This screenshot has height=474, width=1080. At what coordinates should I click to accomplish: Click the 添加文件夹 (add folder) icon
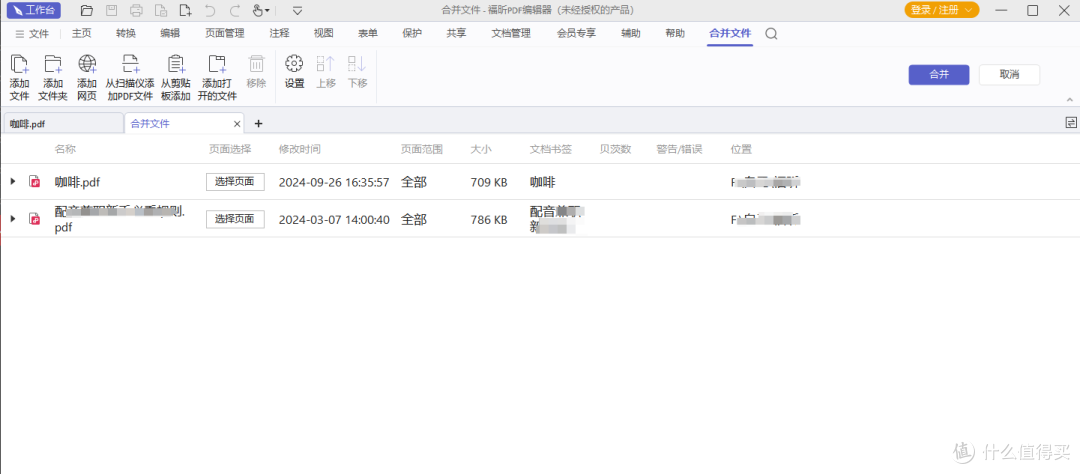click(53, 64)
